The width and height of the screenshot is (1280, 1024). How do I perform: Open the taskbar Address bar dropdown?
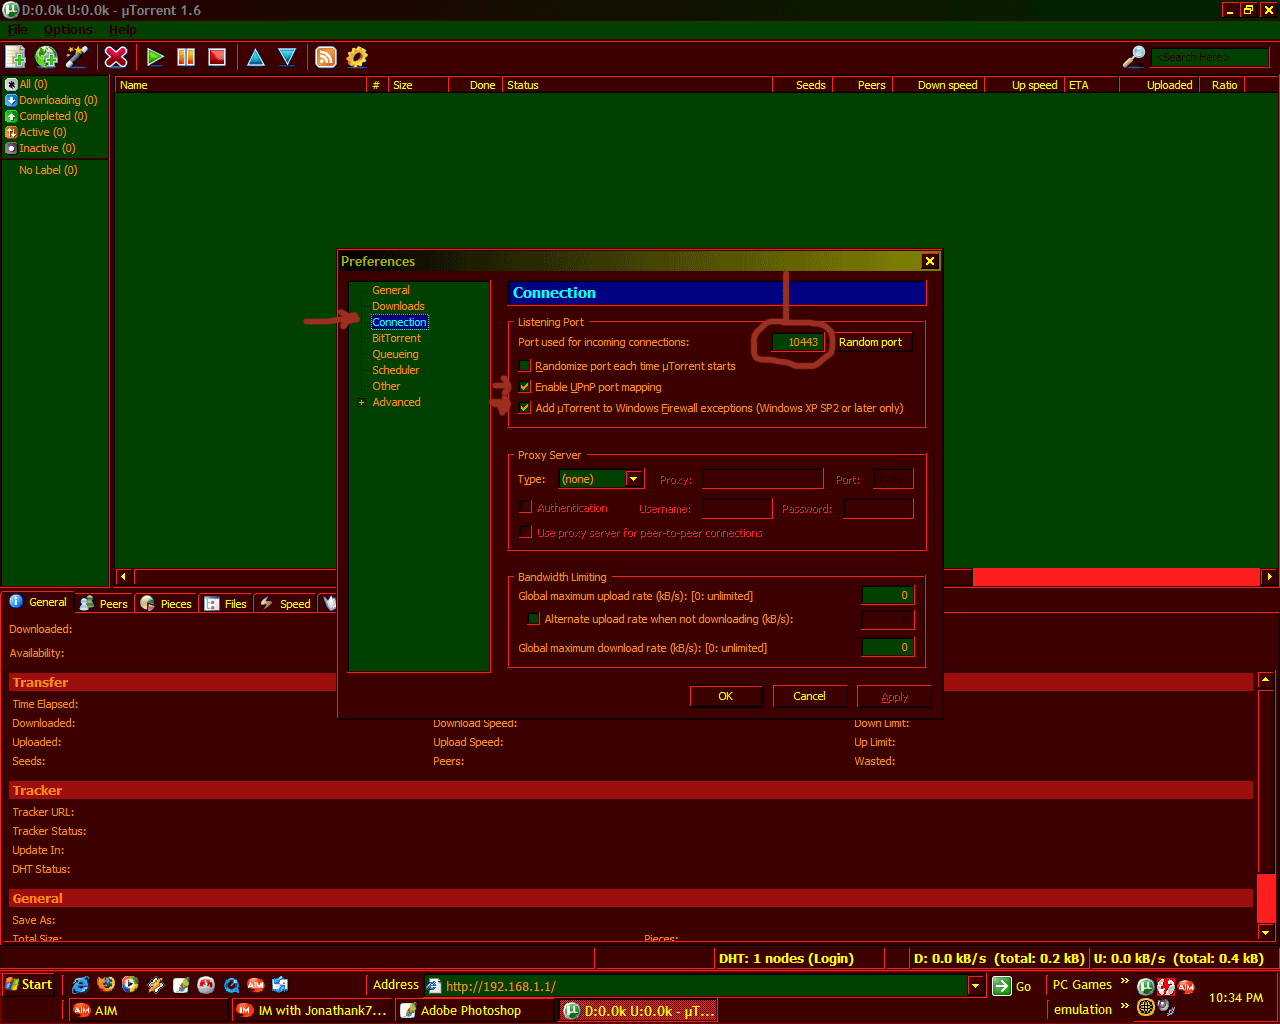click(976, 986)
